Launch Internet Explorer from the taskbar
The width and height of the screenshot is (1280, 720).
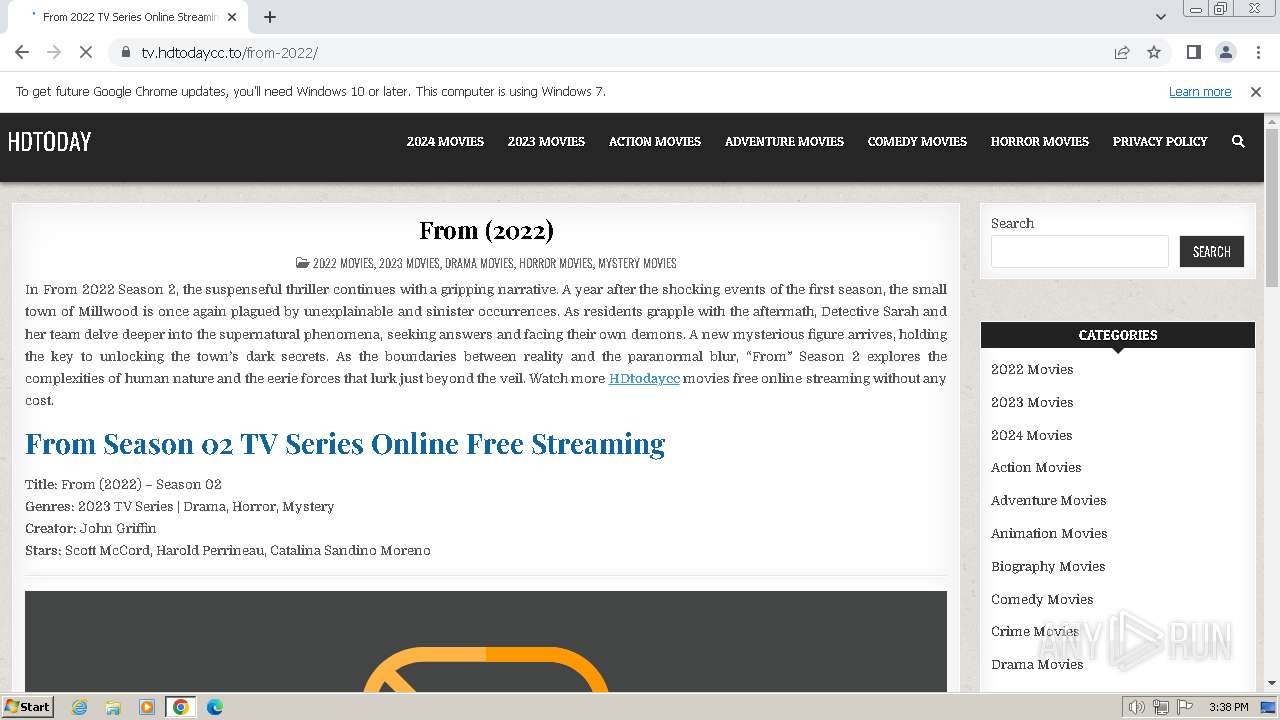pos(80,707)
